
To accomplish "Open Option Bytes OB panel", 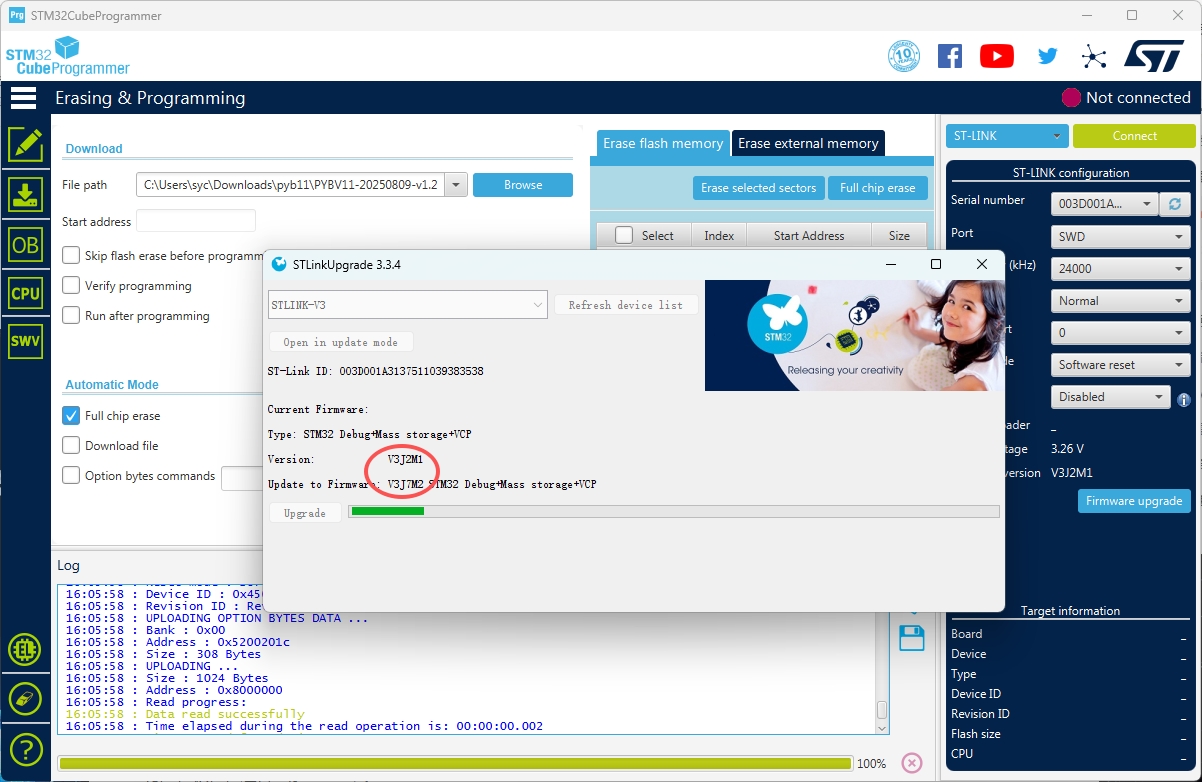I will pyautogui.click(x=25, y=244).
